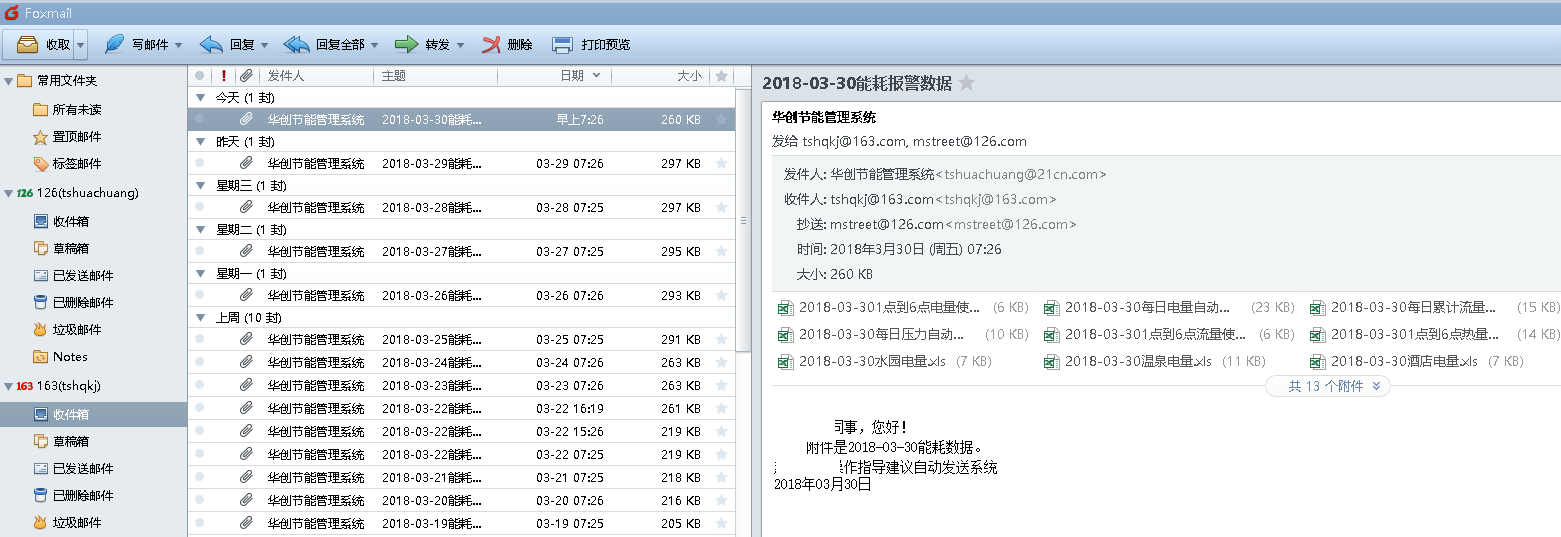Viewport: 1561px width, 537px height.
Task: Click the 删除 delete icon
Action: [491, 45]
